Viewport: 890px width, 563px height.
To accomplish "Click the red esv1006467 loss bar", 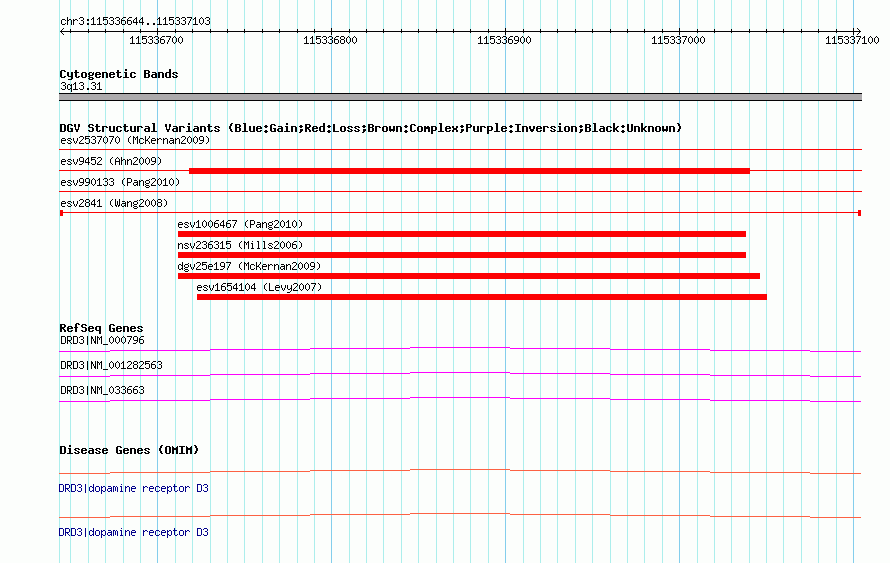I will coord(461,234).
